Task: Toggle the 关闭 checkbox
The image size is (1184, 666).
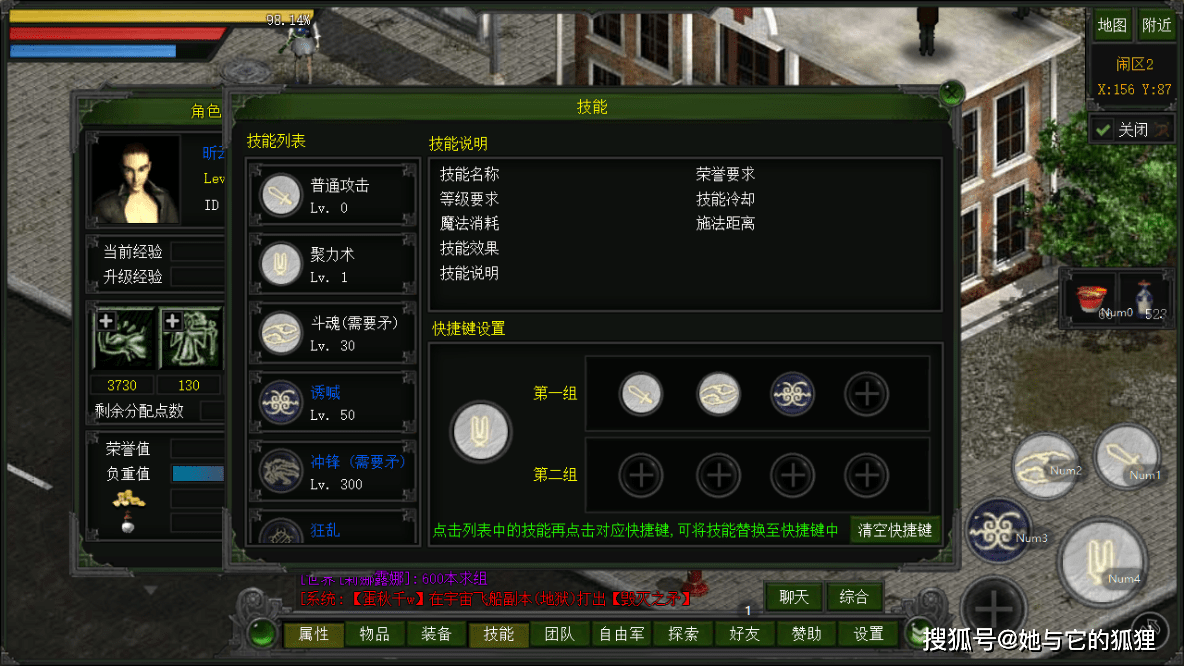Action: [x=1103, y=130]
